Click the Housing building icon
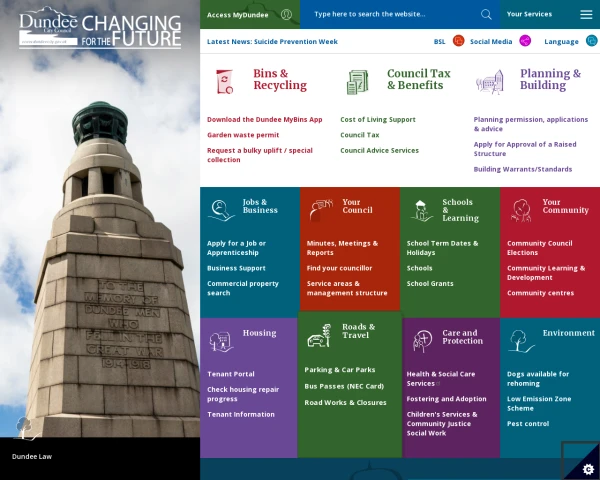 [221, 341]
